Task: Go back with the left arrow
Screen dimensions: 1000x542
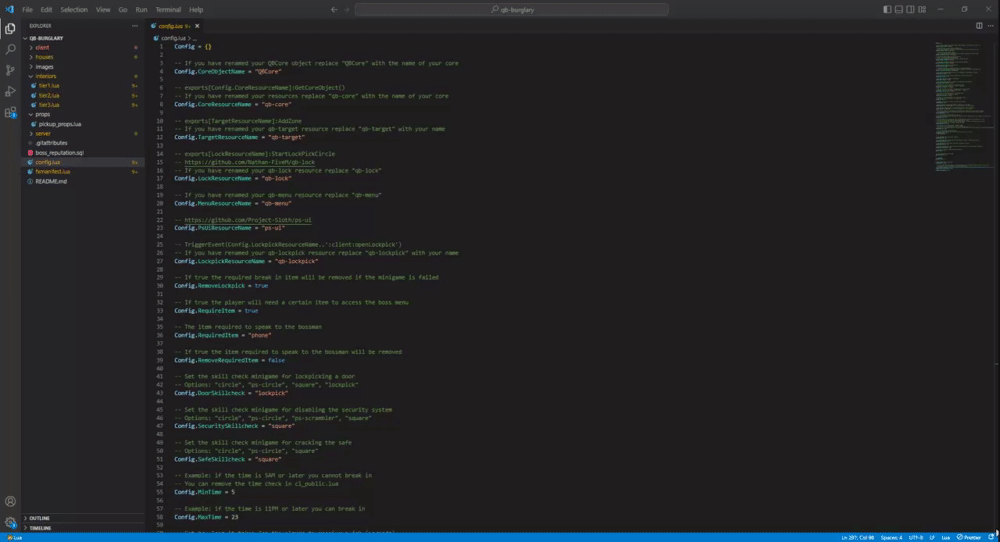Action: click(334, 10)
